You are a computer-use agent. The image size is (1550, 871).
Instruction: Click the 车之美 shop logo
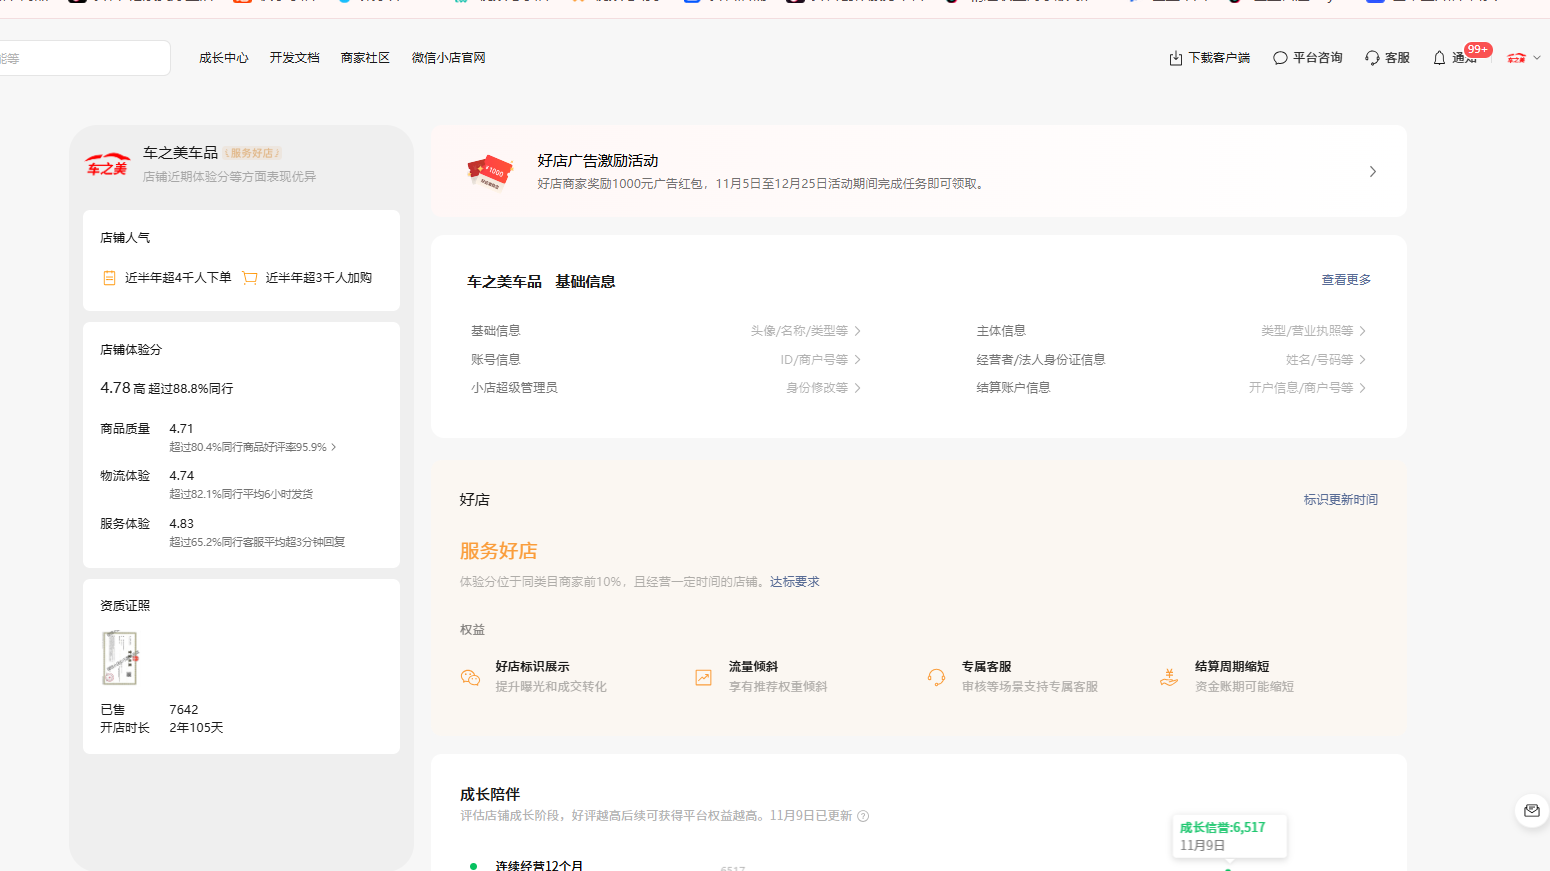coord(107,164)
